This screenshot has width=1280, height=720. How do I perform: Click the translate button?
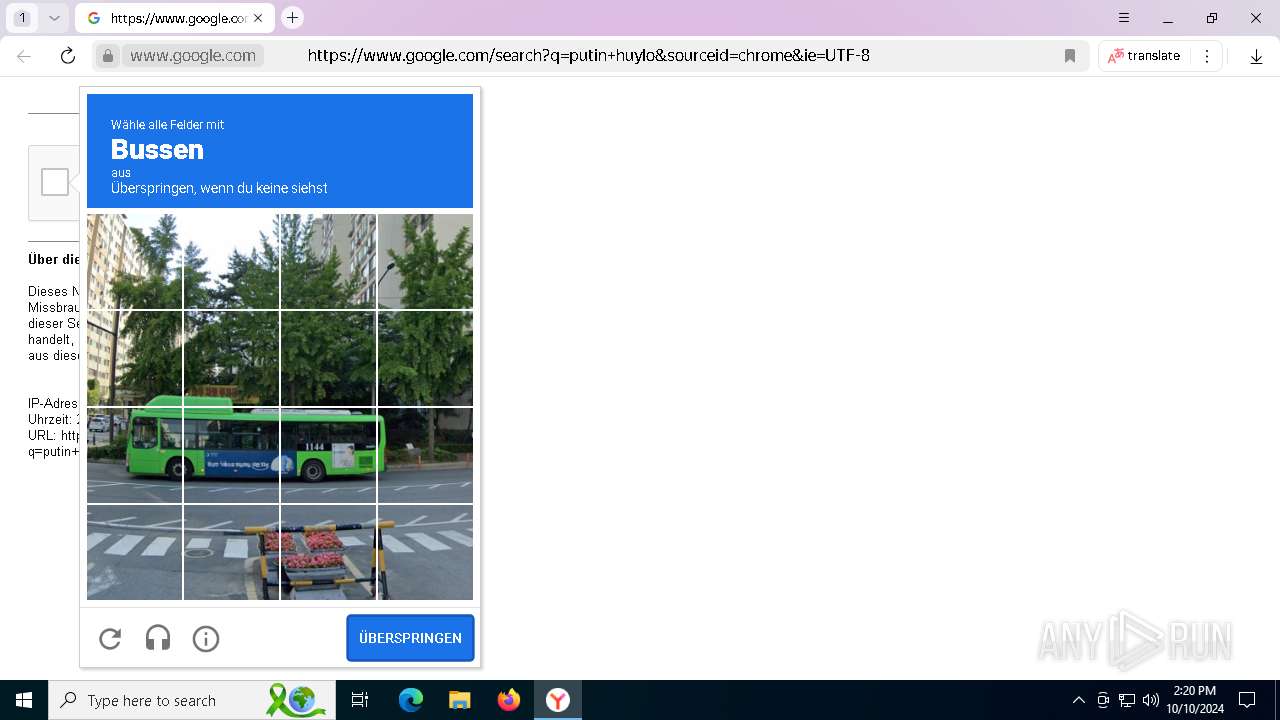1144,56
